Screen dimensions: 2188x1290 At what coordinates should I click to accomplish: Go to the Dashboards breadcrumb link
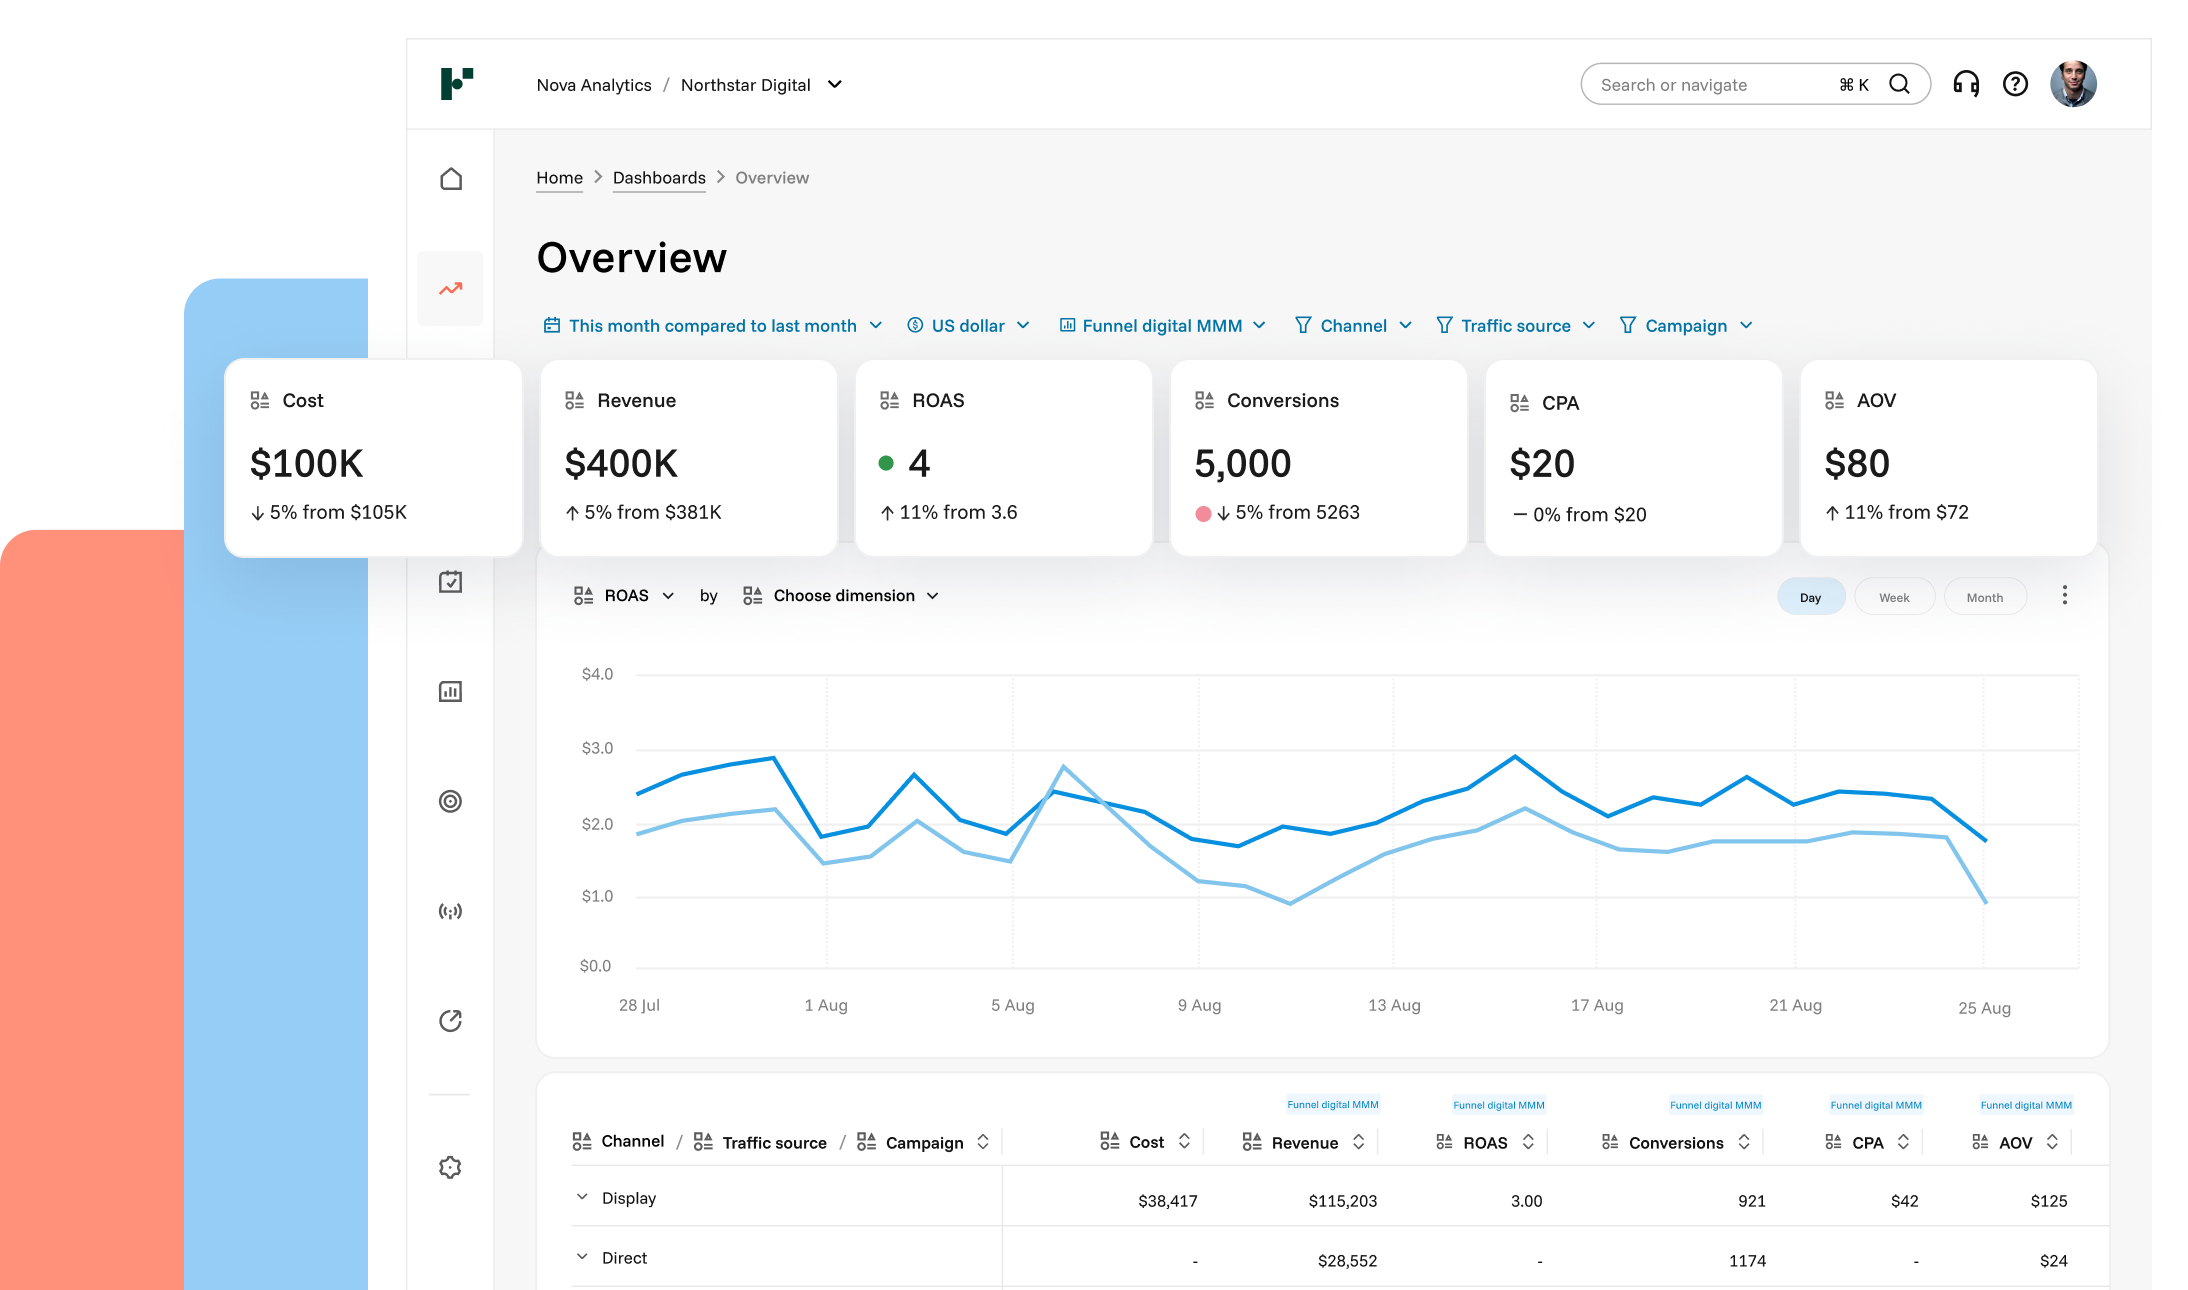coord(659,178)
